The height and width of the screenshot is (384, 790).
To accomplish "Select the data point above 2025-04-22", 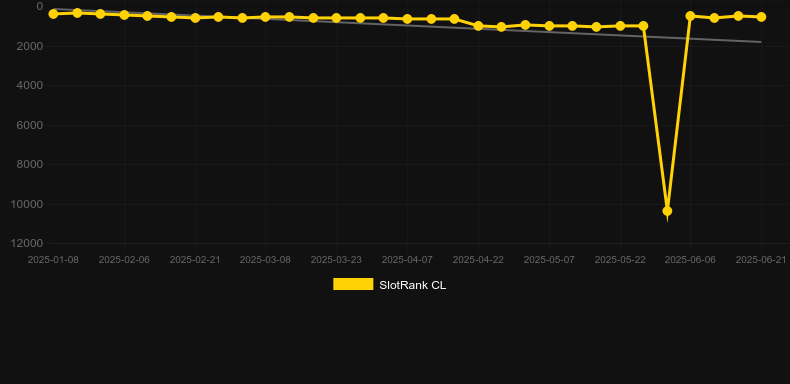I will coord(479,26).
